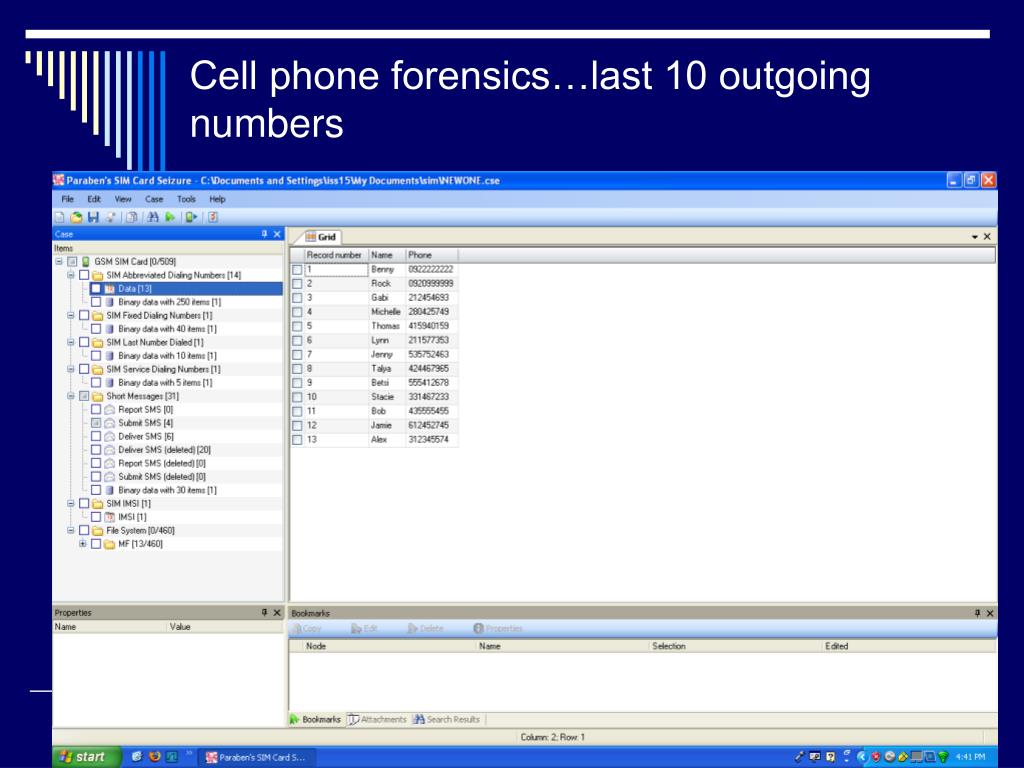Click the Firefox quick launch icon

(155, 756)
